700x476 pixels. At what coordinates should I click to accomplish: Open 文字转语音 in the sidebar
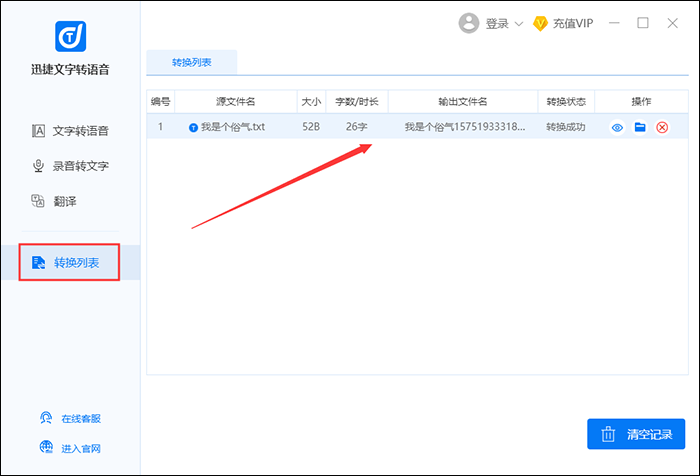(70, 131)
